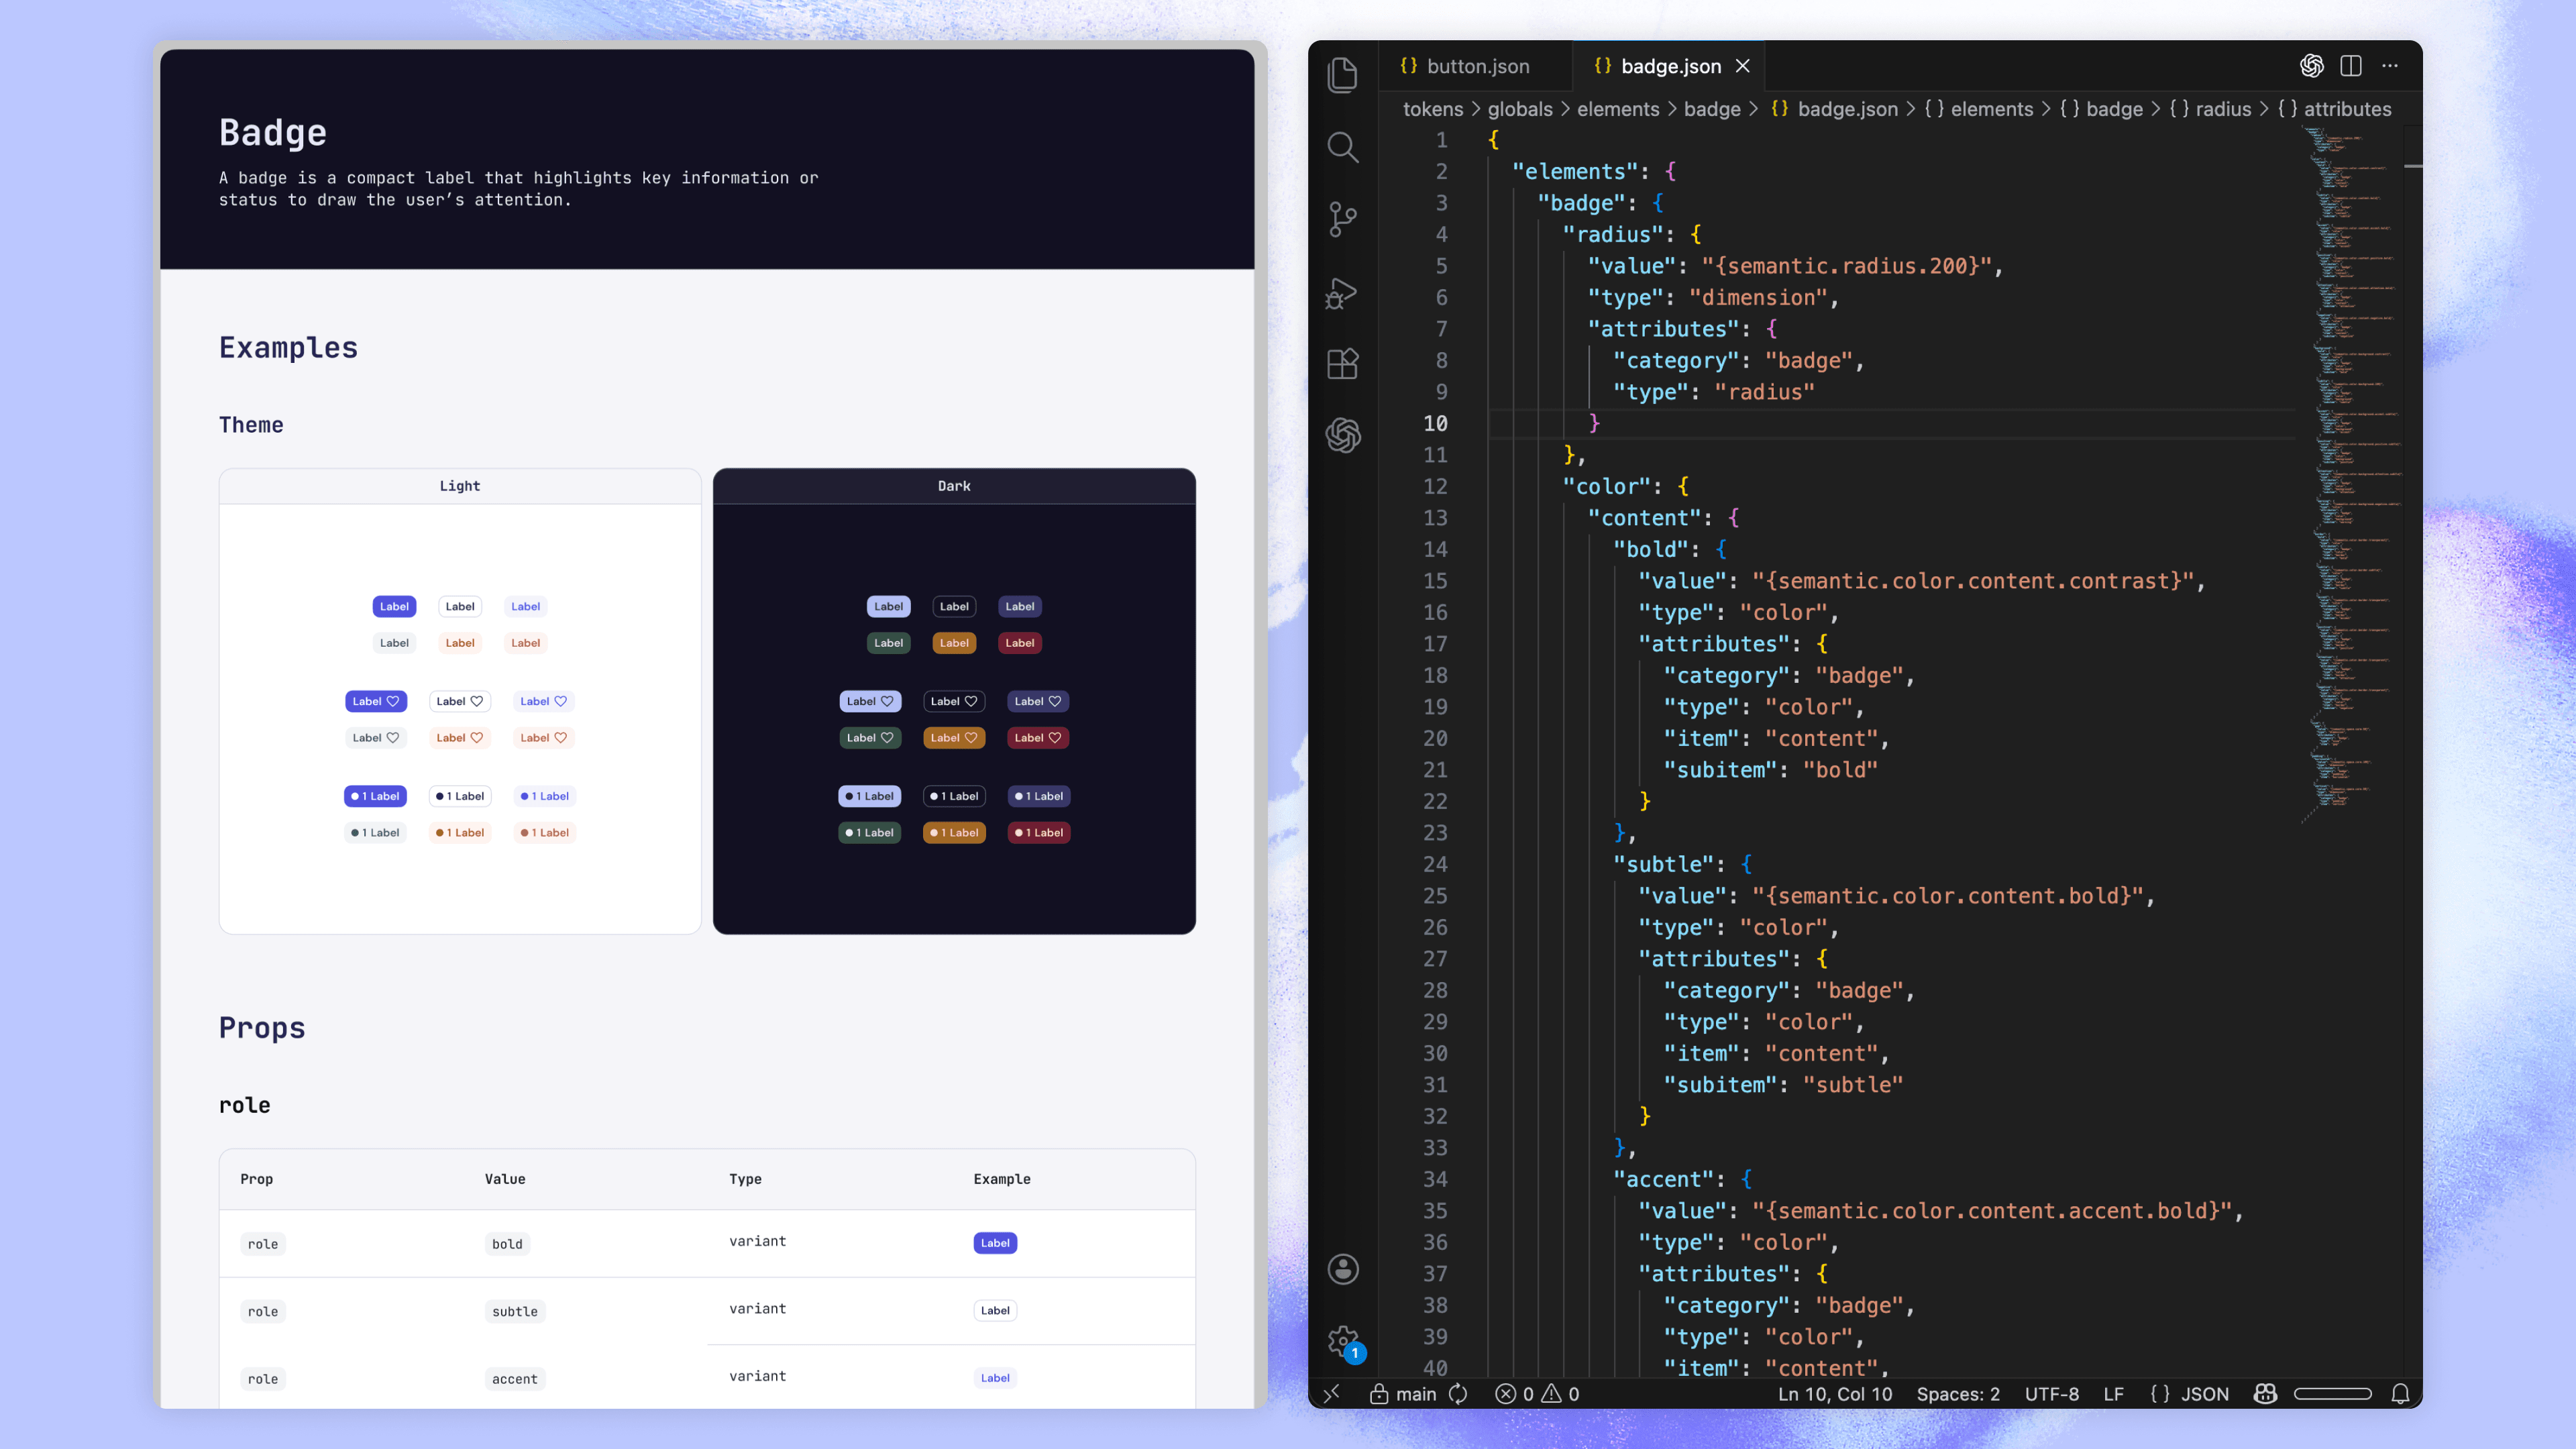Click the Props section heading
The image size is (2576, 1449).
tap(262, 1028)
